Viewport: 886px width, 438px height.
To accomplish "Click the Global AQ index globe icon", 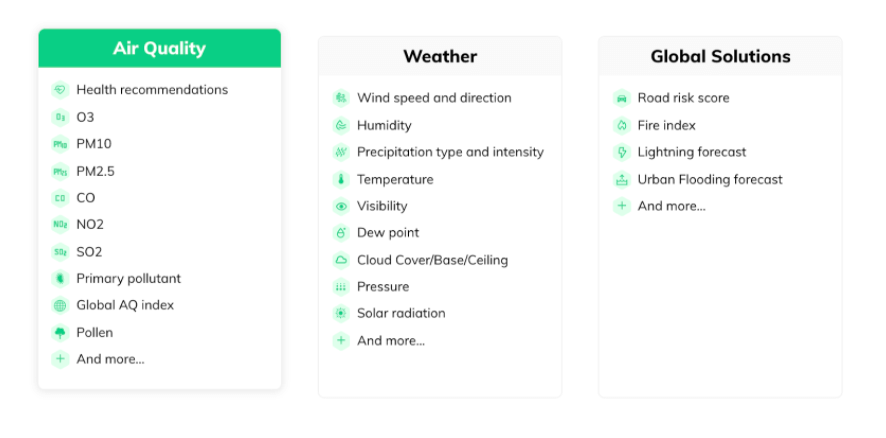I will [60, 305].
